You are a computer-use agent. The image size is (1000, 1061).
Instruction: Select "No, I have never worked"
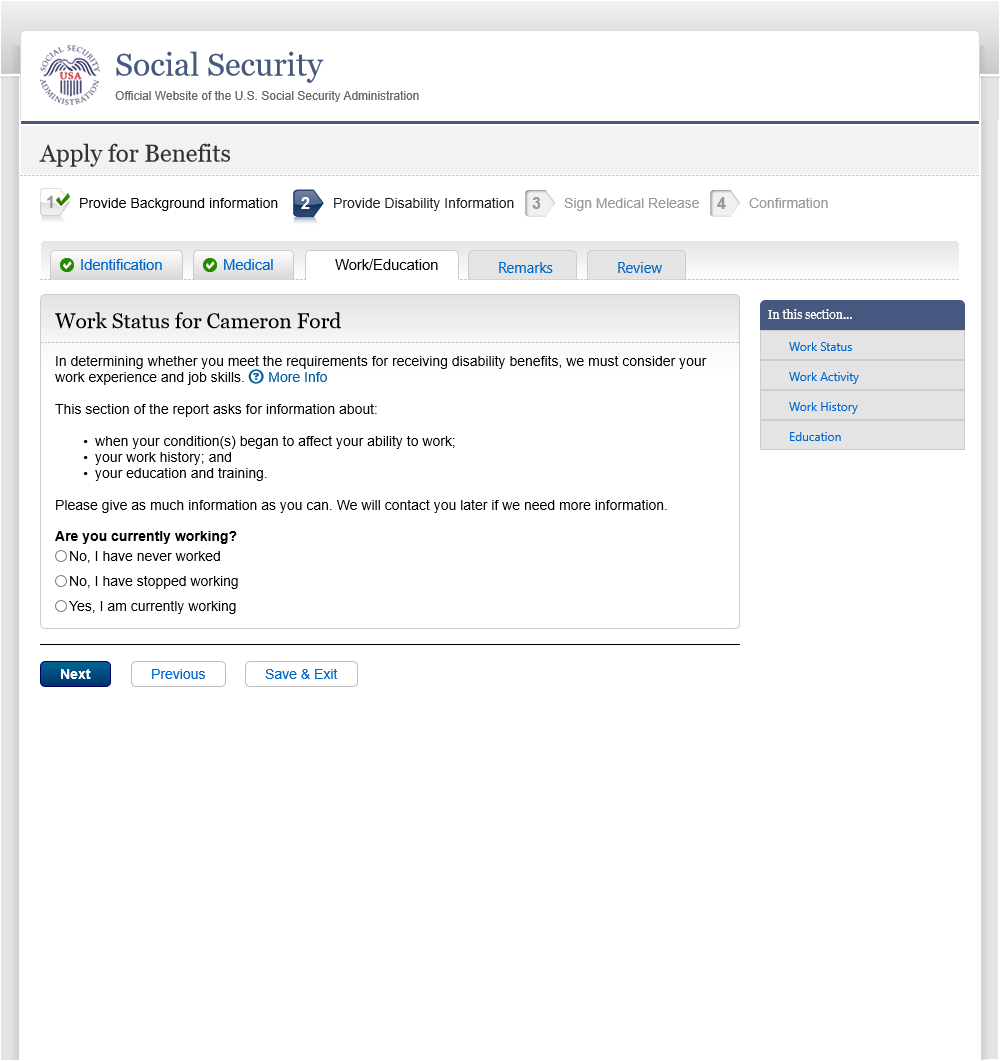(61, 556)
